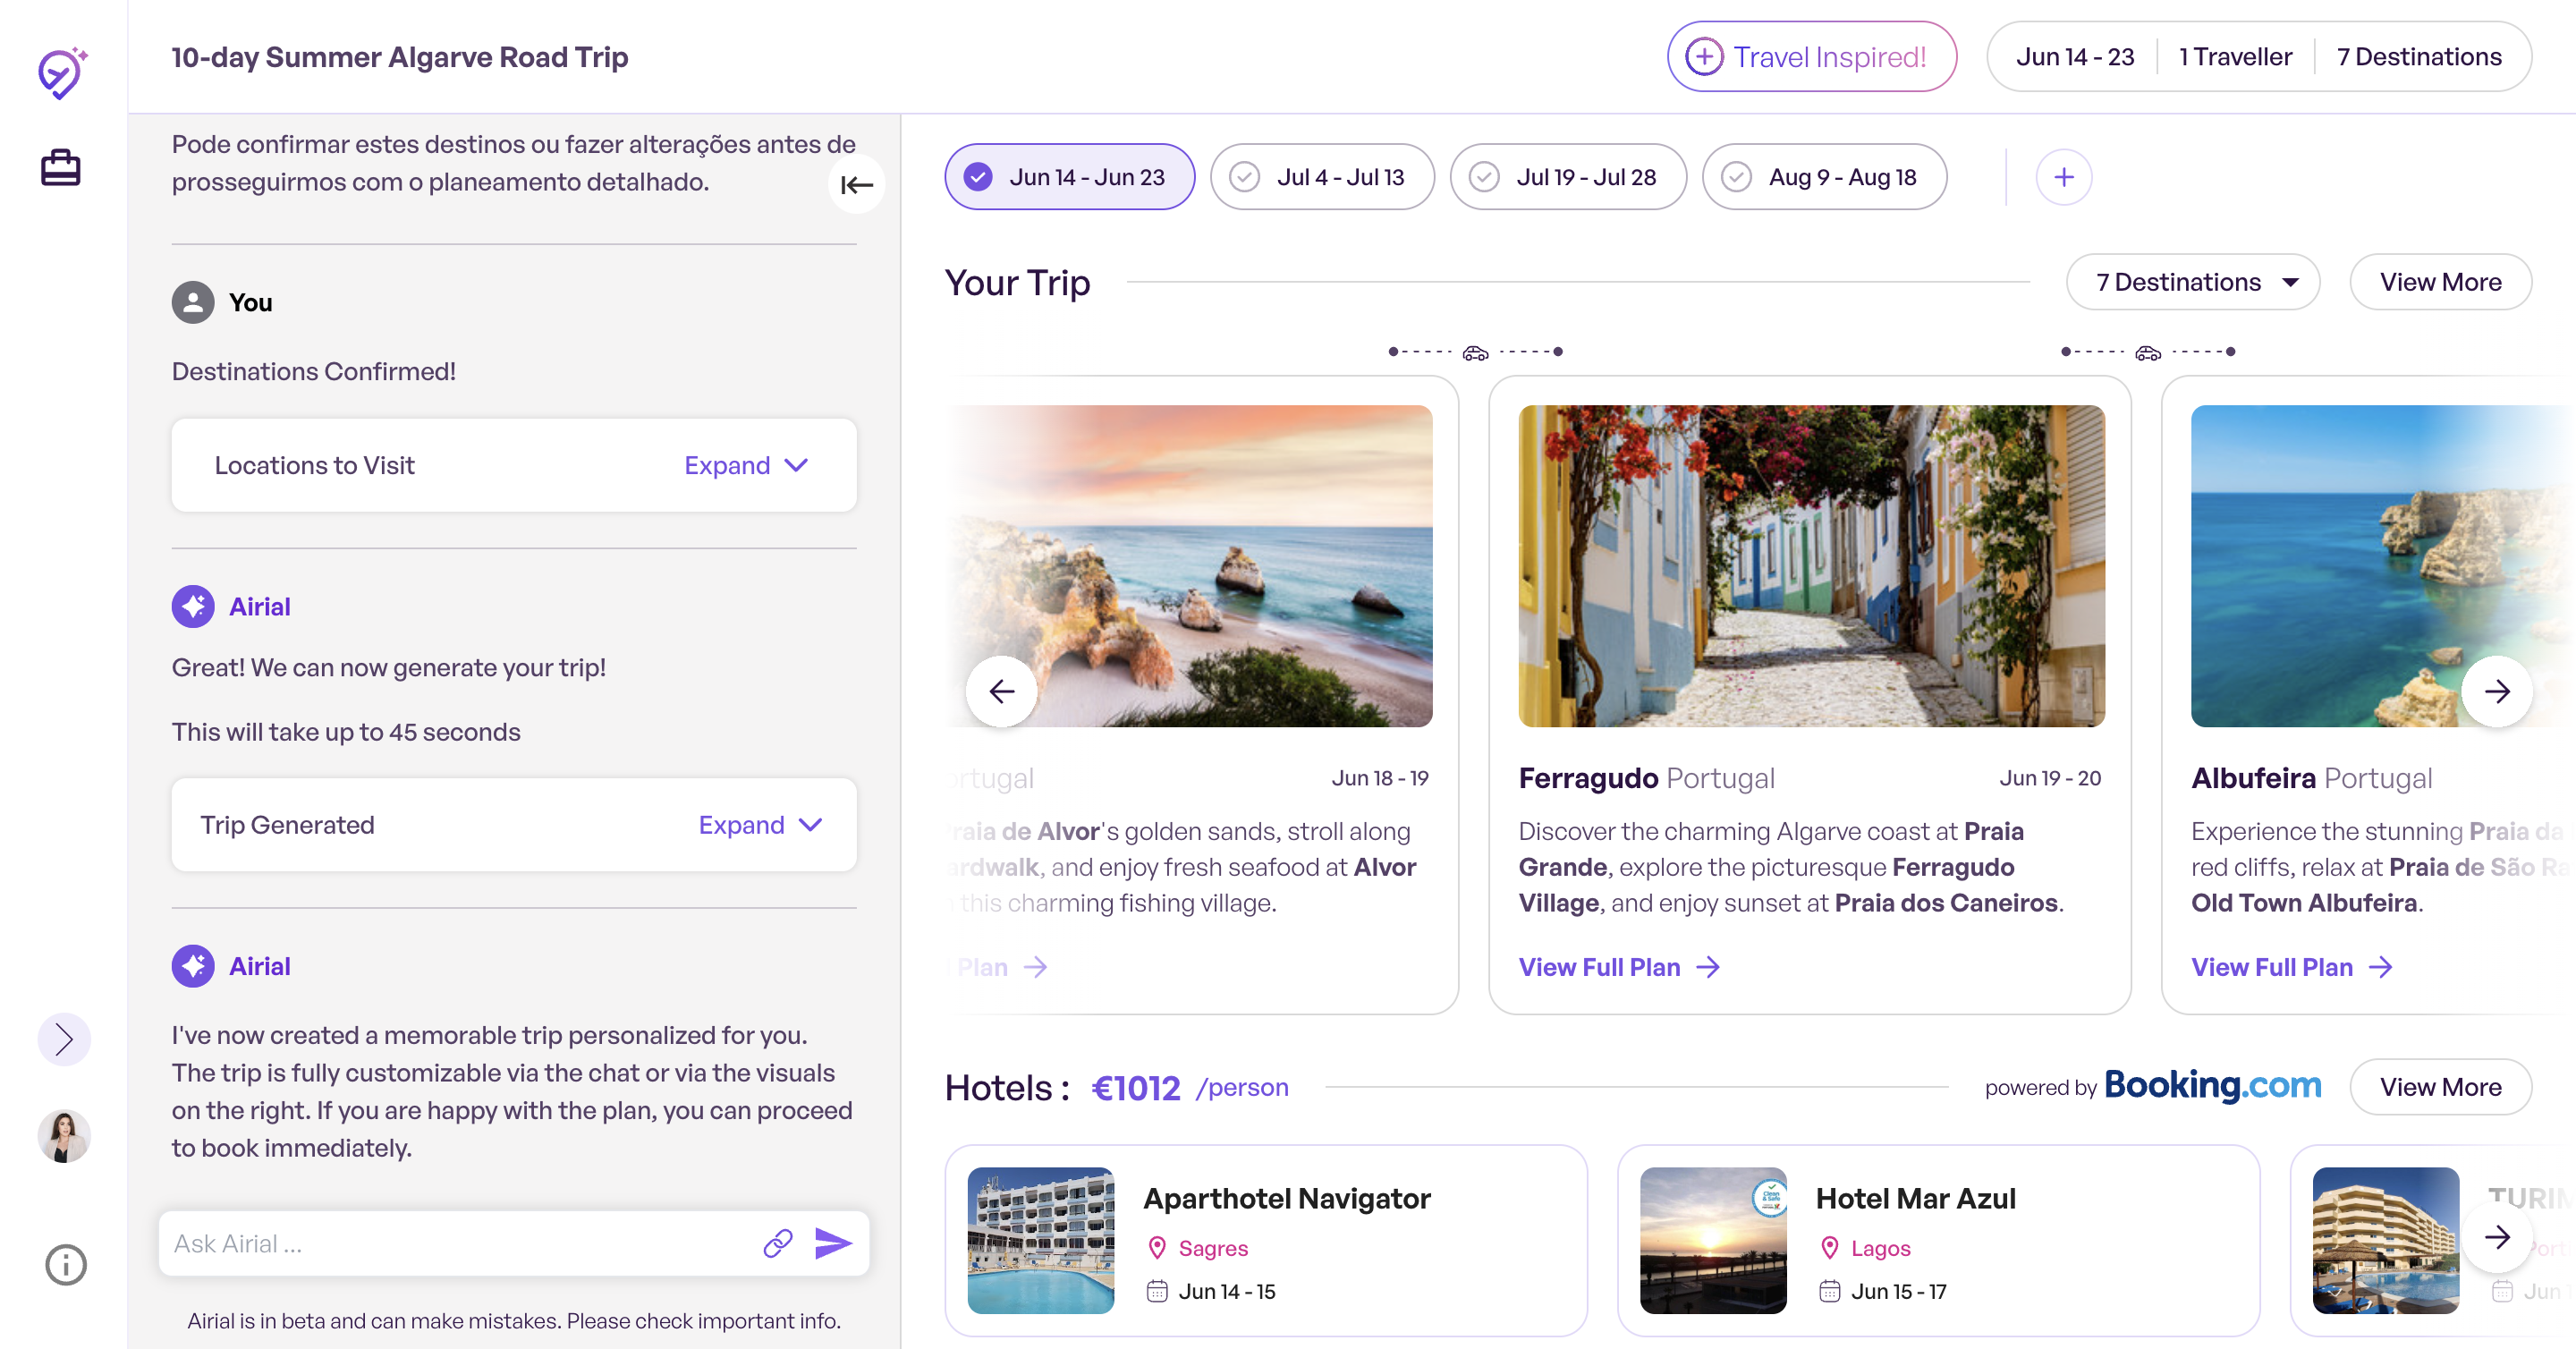2576x1349 pixels.
Task: Click the Jun 19 - 20 date on Ferragudo
Action: click(x=2050, y=778)
